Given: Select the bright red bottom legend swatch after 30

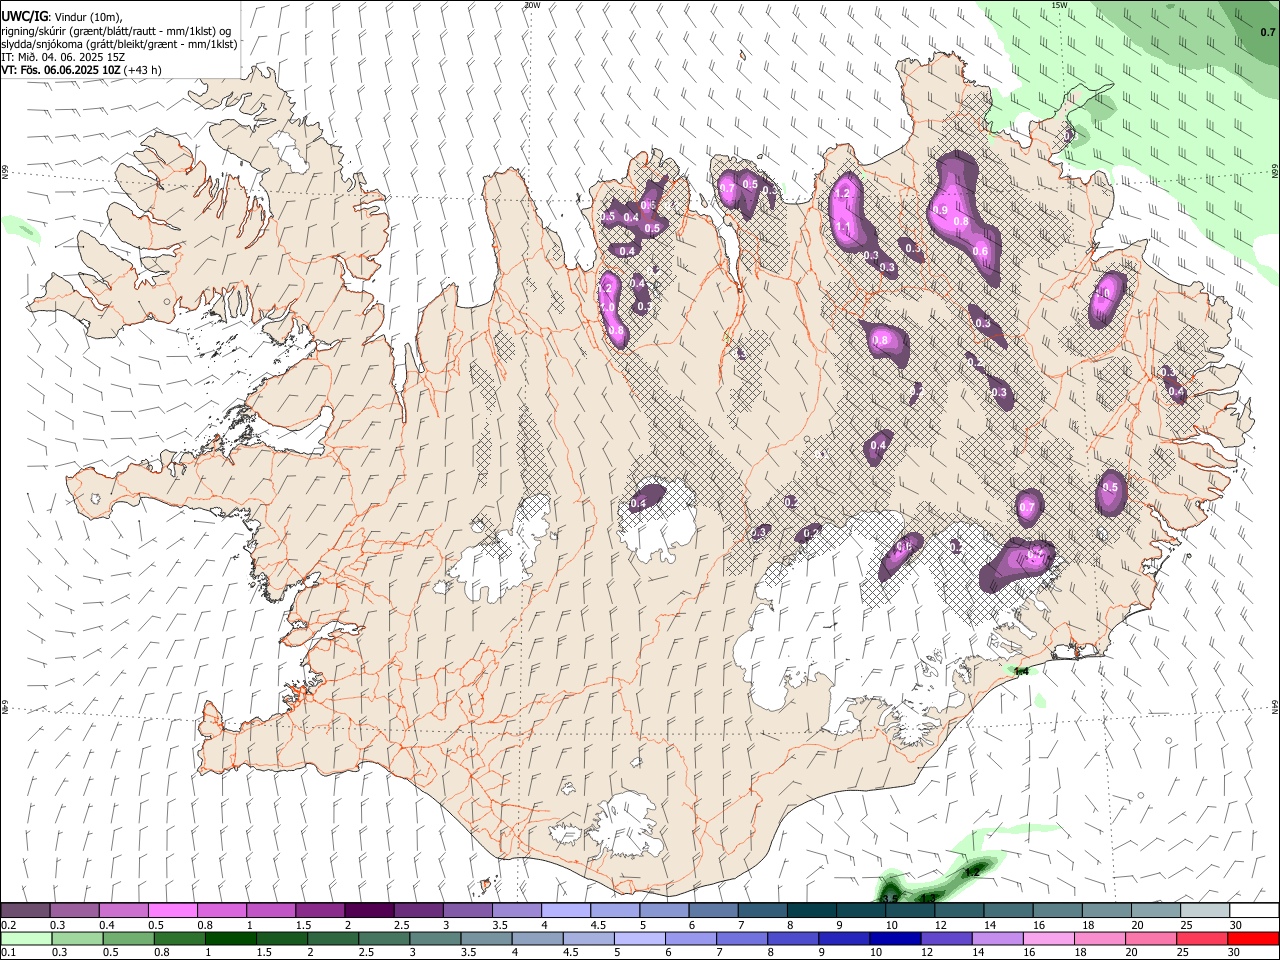Looking at the screenshot, I should point(1253,939).
